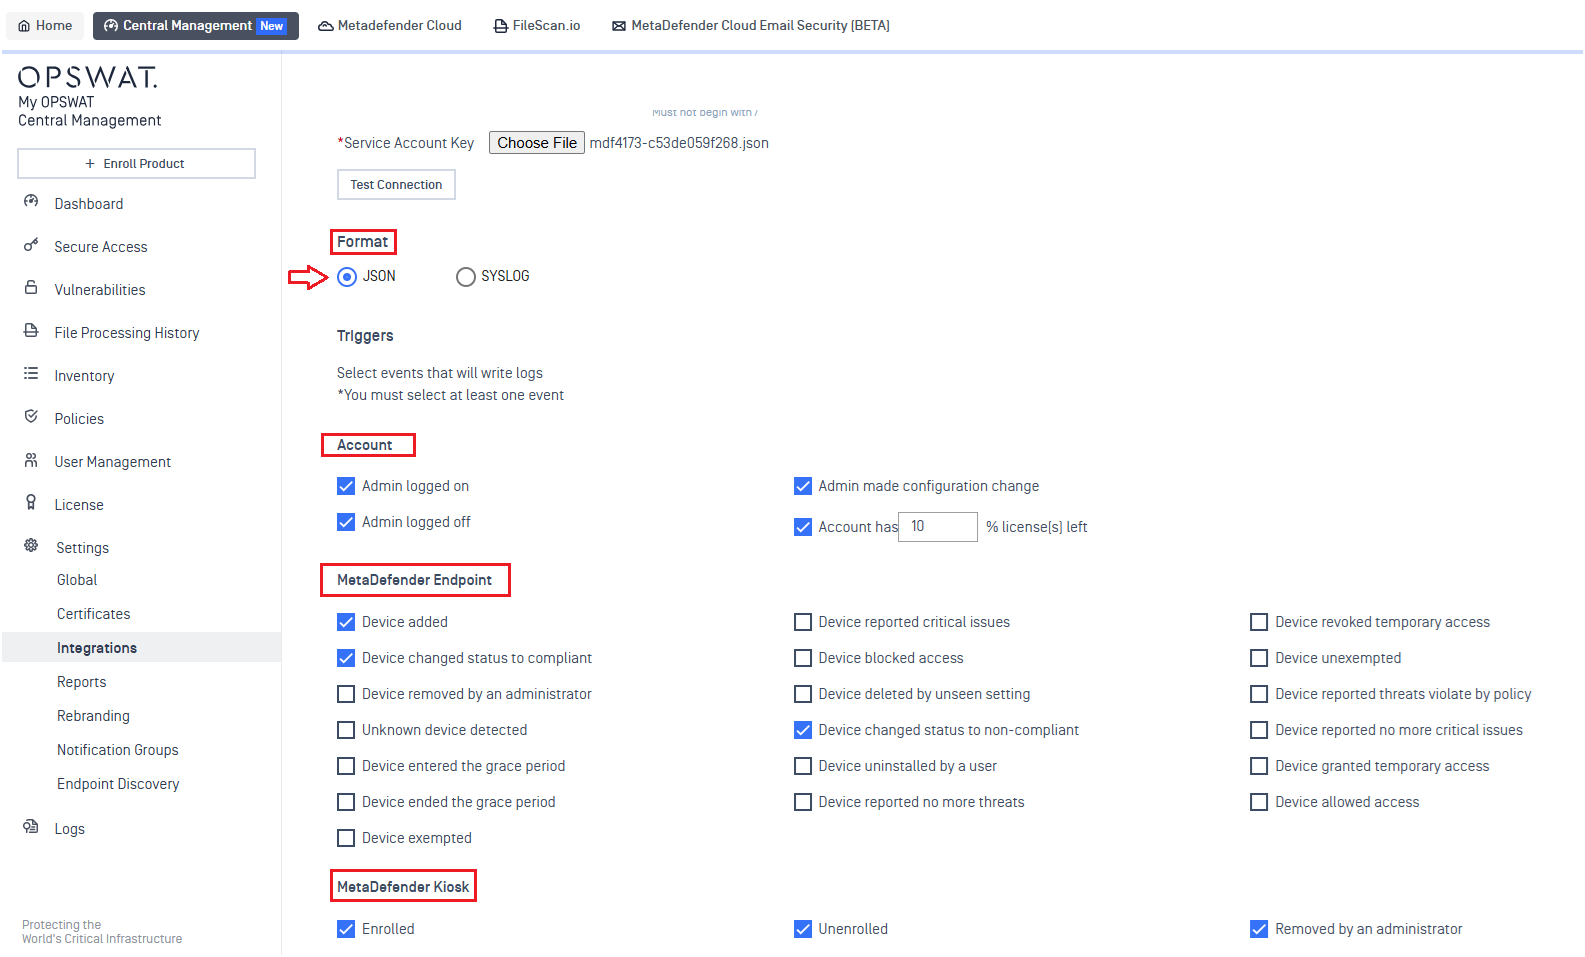Click the Secure Access key icon

31,245
